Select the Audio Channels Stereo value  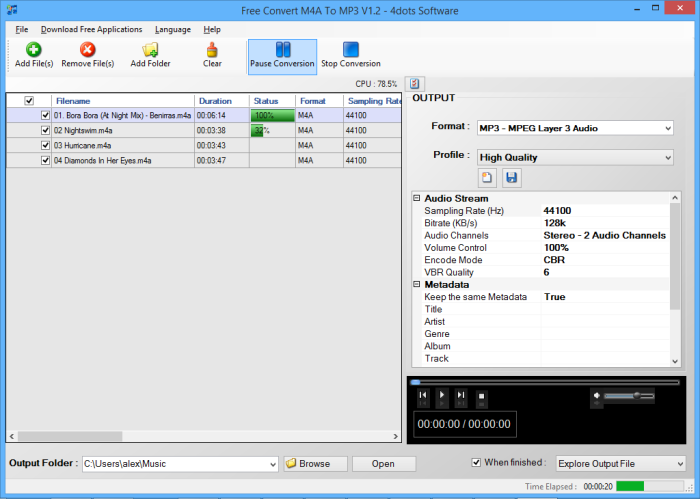click(604, 235)
